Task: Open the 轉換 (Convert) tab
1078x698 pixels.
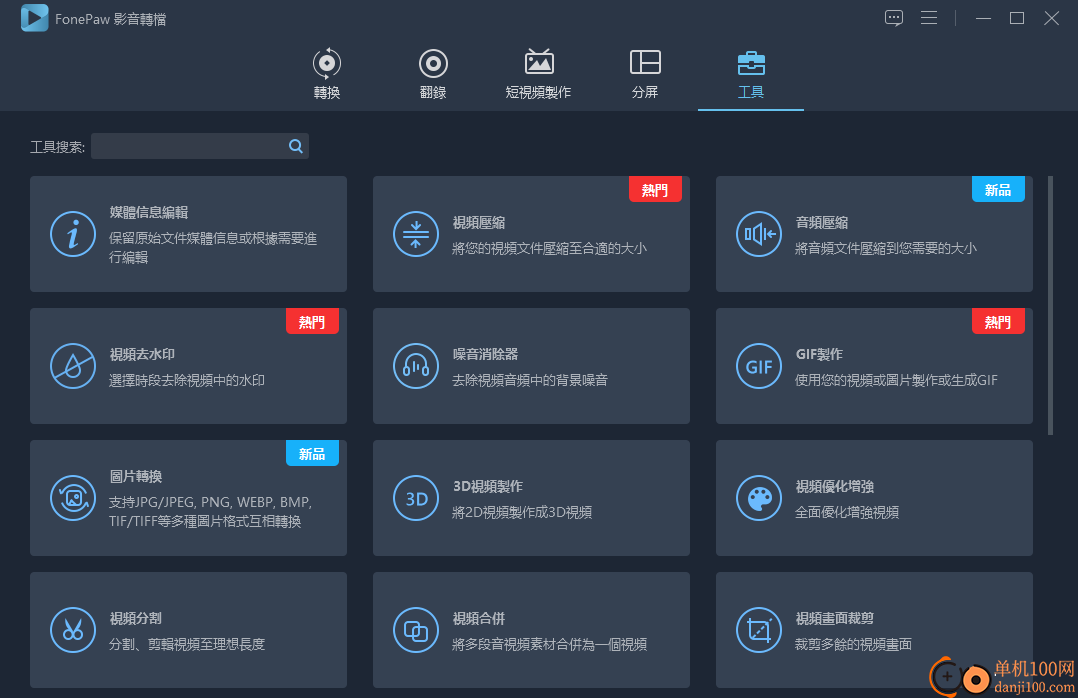Action: 327,74
